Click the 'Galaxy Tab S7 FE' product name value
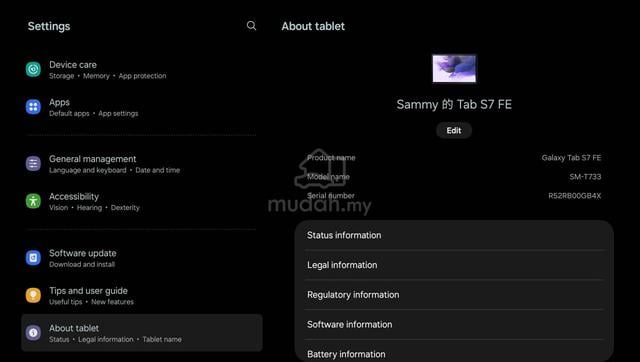Screen dimensions: 640x362 pos(571,158)
